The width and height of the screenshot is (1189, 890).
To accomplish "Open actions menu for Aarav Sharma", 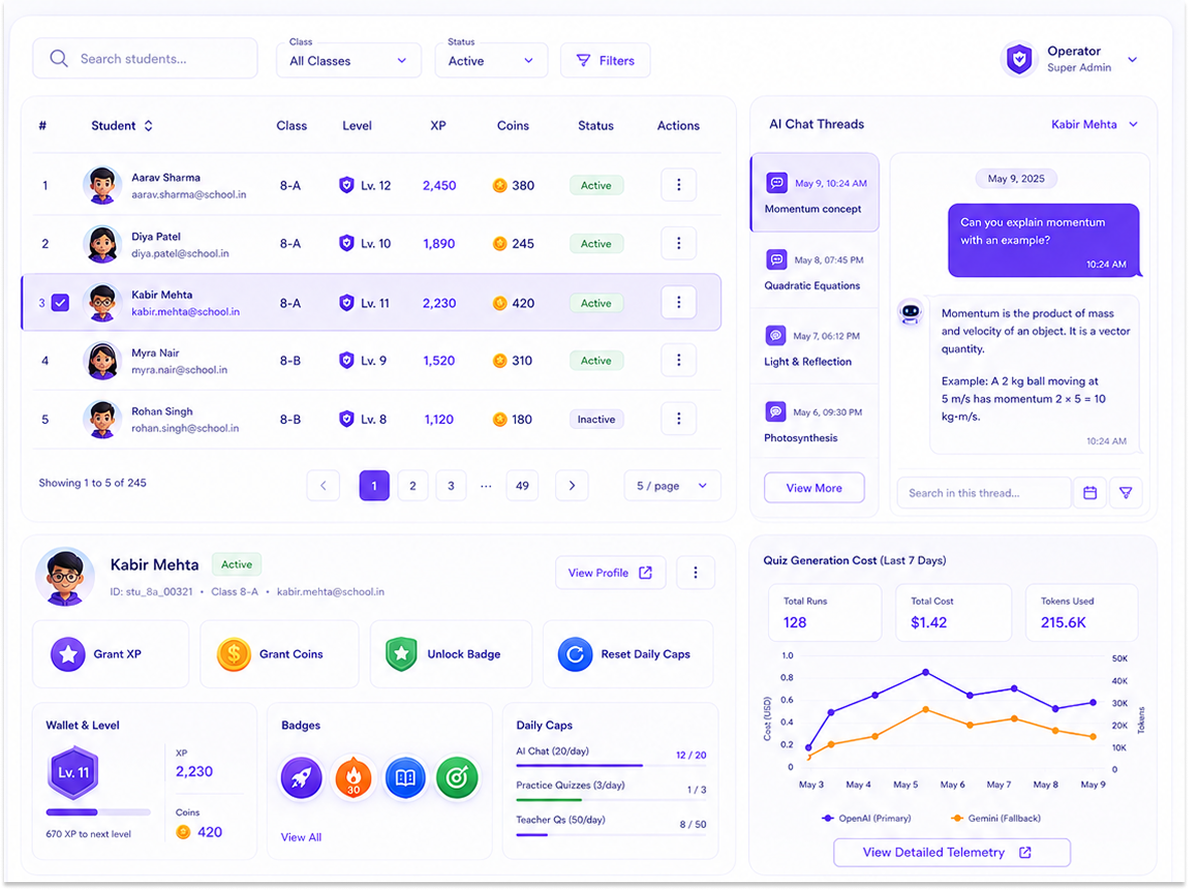I will (678, 185).
